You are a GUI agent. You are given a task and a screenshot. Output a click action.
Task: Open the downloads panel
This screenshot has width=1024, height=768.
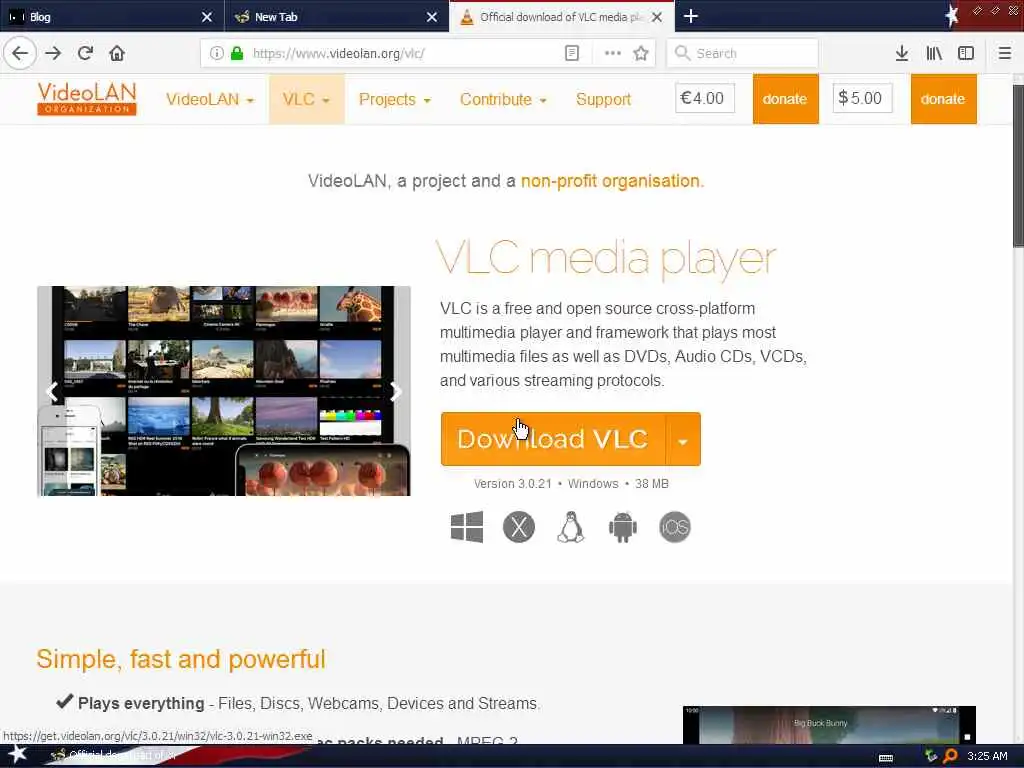[902, 54]
